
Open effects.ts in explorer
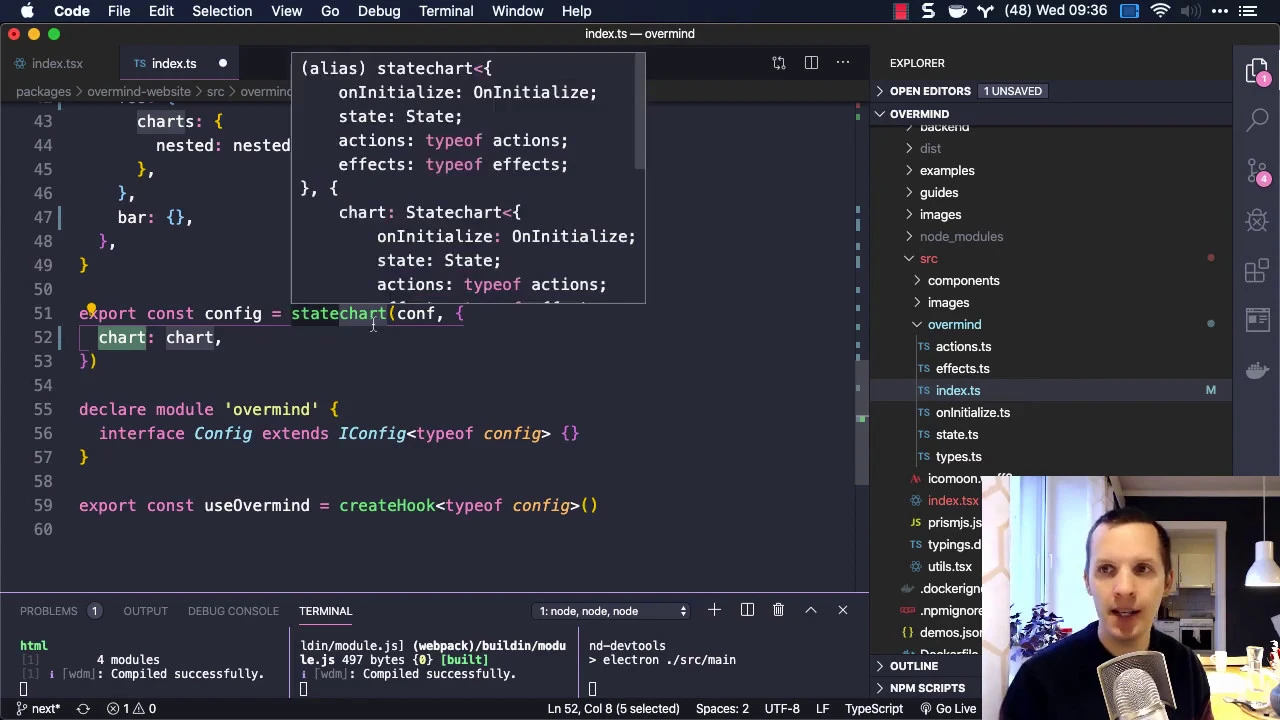click(x=962, y=368)
